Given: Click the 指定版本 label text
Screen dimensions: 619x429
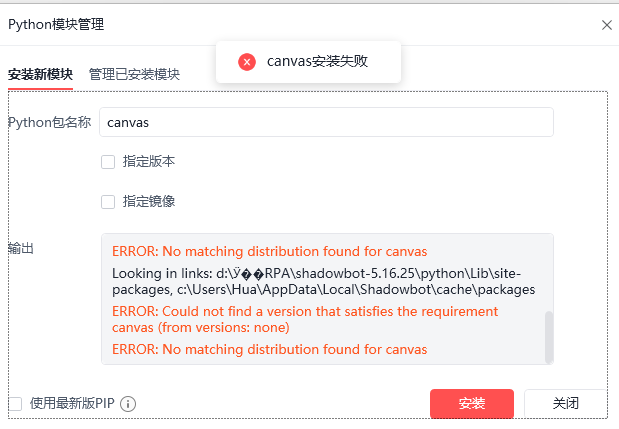Looking at the screenshot, I should [148, 161].
